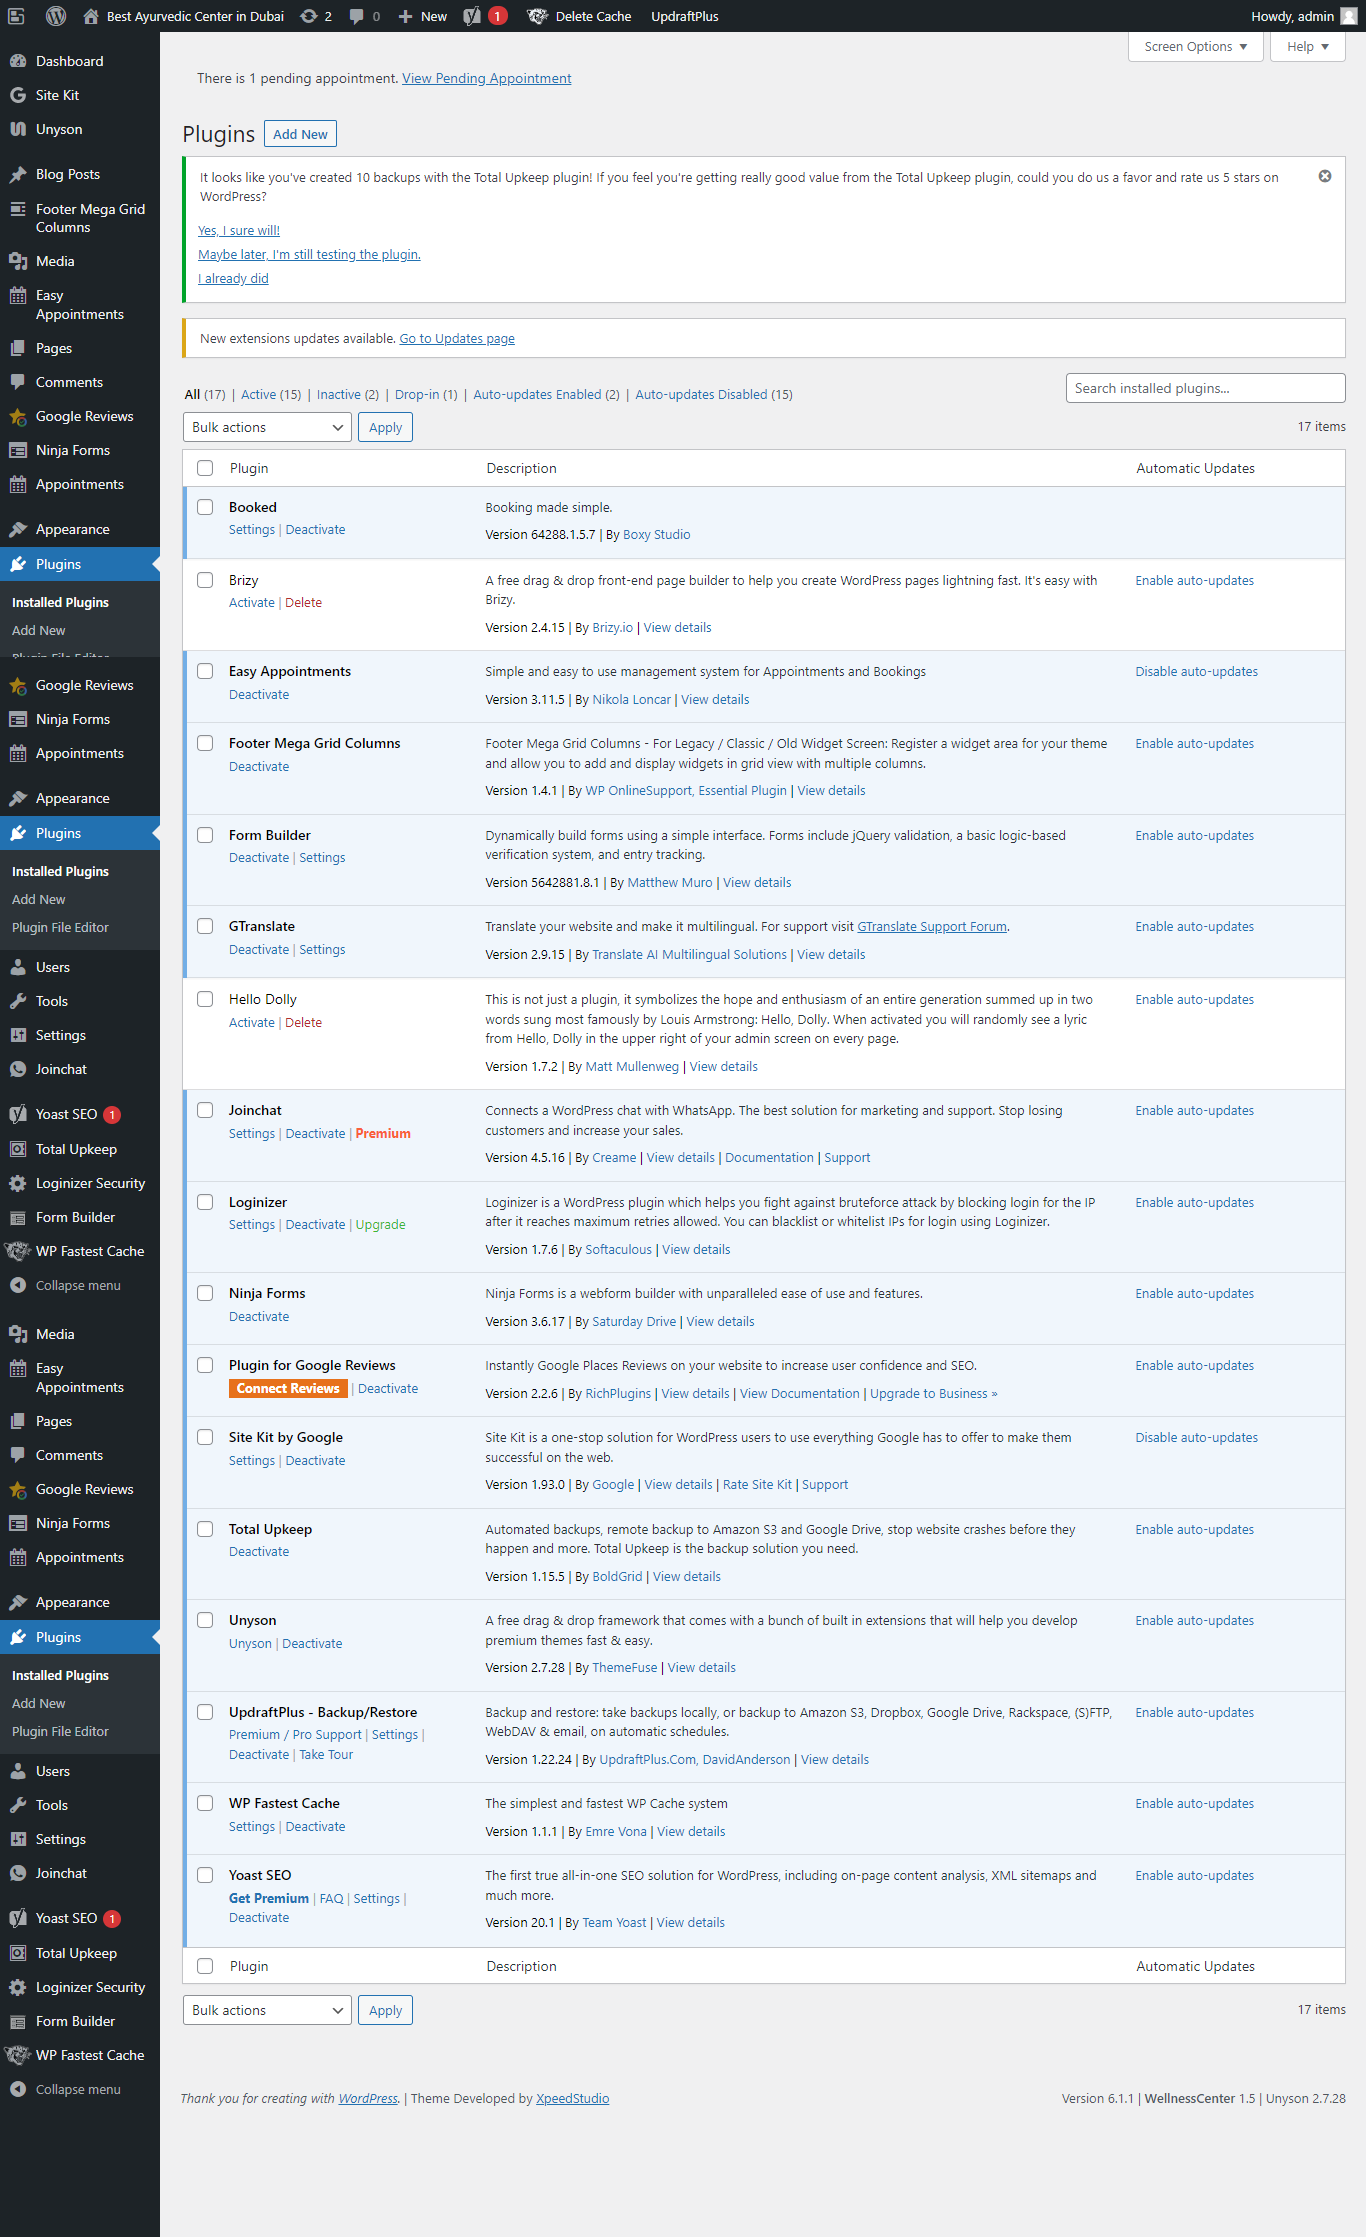The height and width of the screenshot is (2238, 1366).
Task: Tick the Loginizer plugin checkbox
Action: click(205, 1202)
